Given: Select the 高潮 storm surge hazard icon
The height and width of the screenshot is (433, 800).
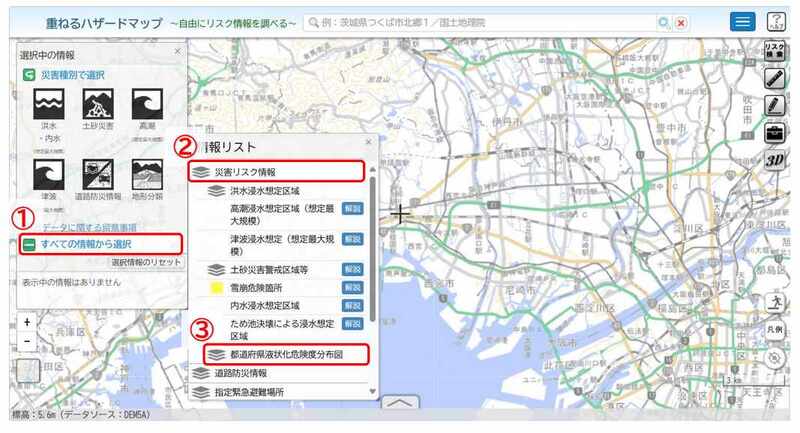Looking at the screenshot, I should [147, 104].
